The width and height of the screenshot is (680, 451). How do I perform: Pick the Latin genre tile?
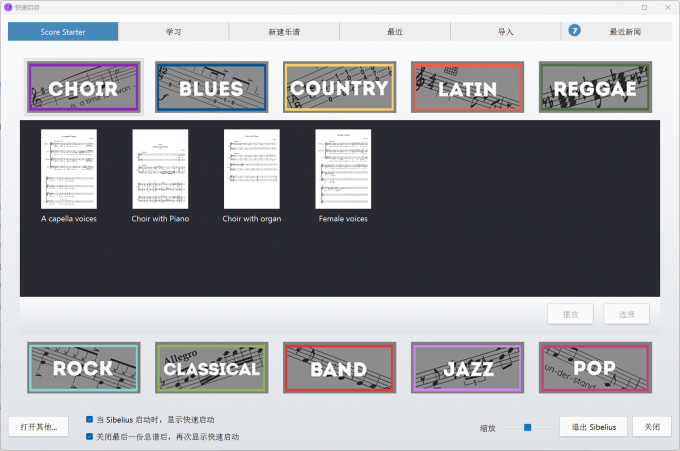[467, 87]
